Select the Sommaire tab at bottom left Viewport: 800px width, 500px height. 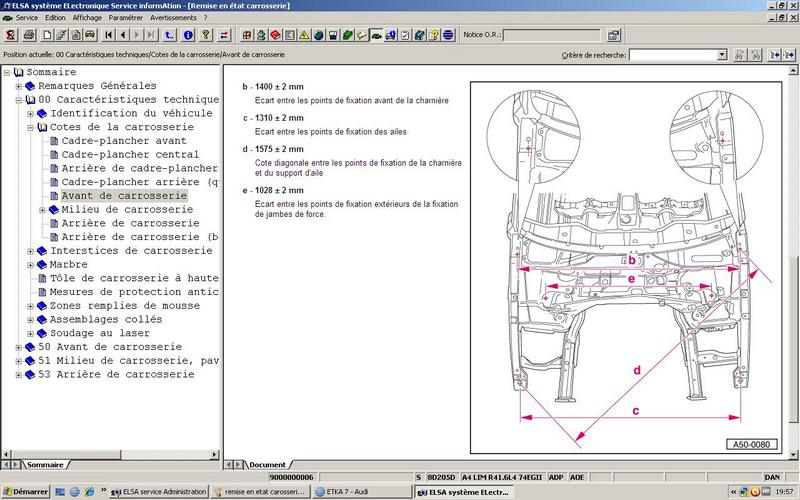pos(45,465)
